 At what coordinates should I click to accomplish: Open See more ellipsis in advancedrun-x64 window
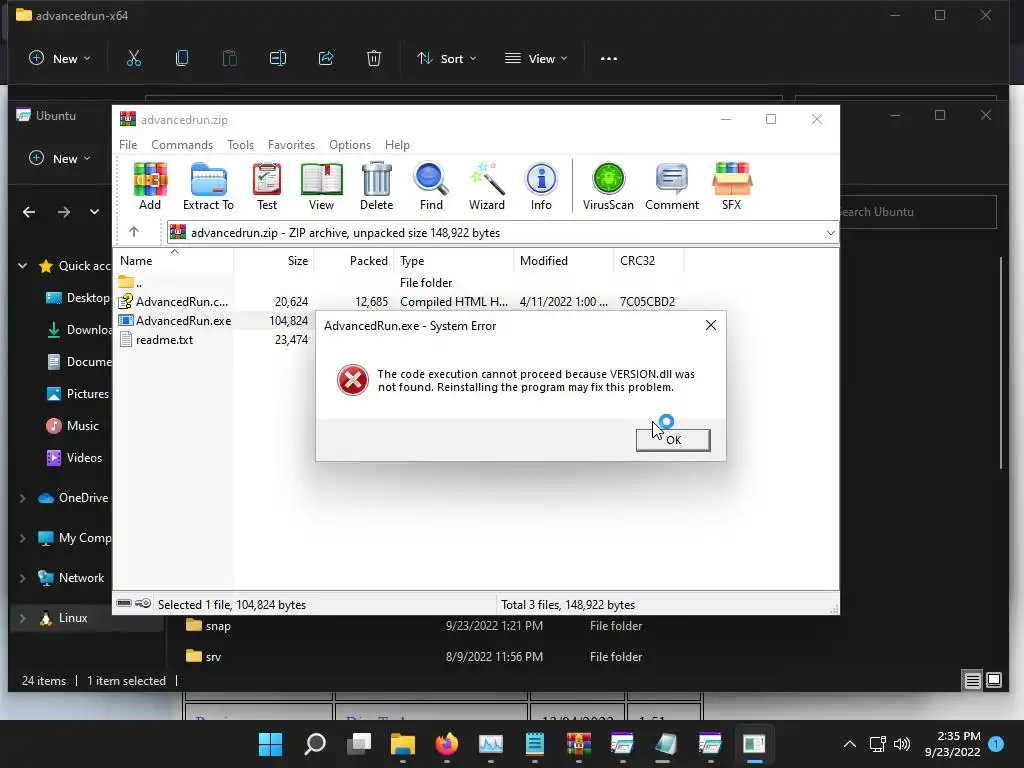pos(609,58)
